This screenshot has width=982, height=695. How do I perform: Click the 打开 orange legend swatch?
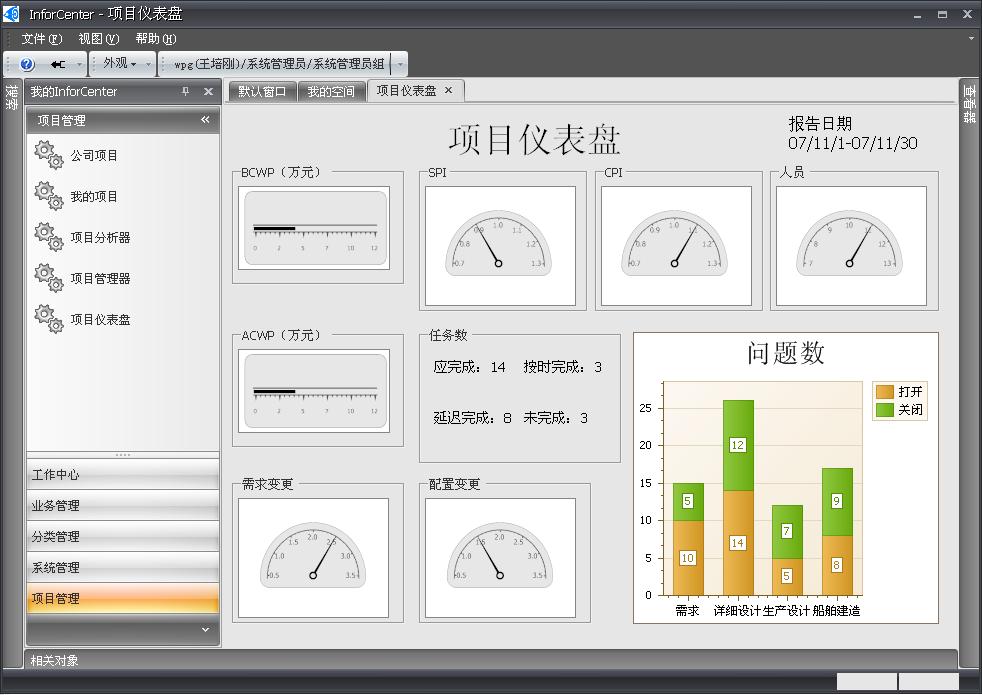click(x=884, y=392)
